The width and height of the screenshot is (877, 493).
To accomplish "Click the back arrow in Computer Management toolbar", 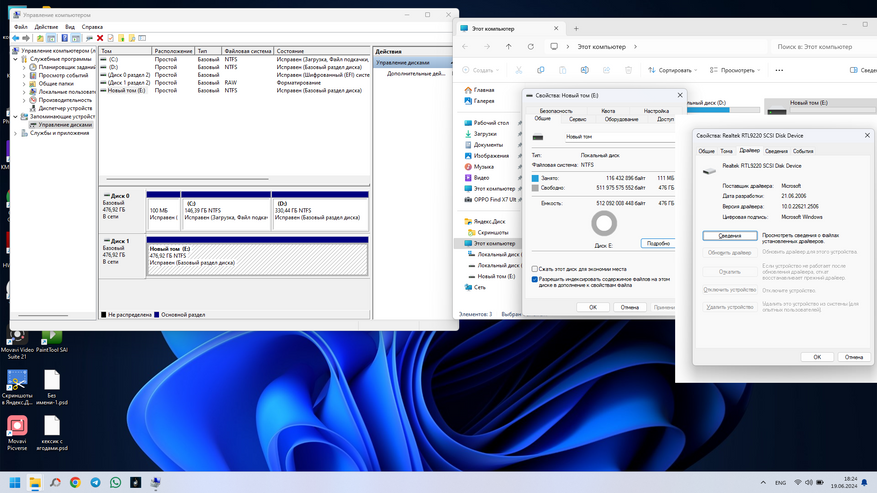I will coord(17,38).
